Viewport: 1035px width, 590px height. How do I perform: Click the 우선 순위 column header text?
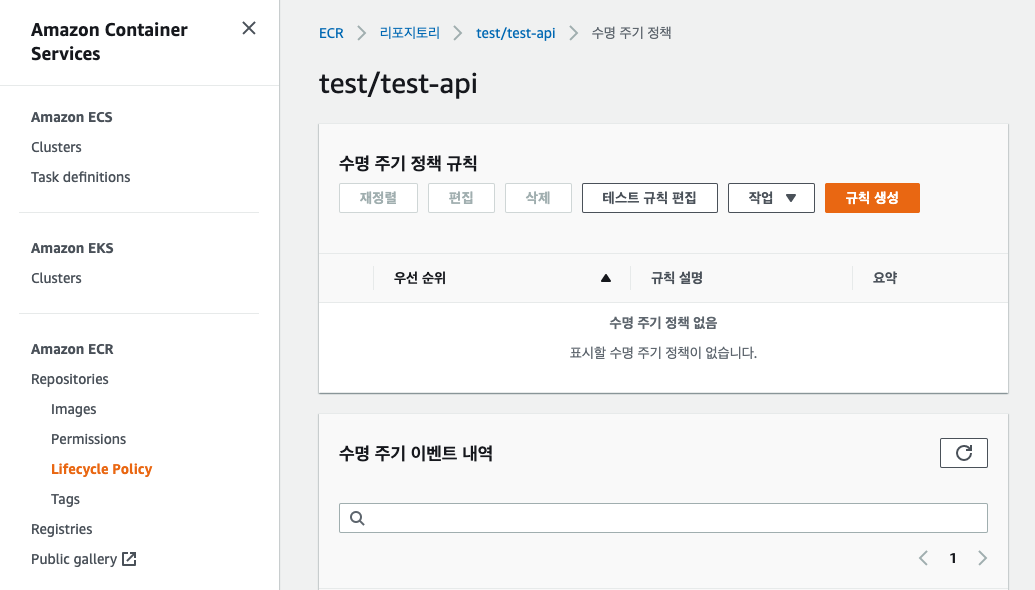tap(420, 278)
